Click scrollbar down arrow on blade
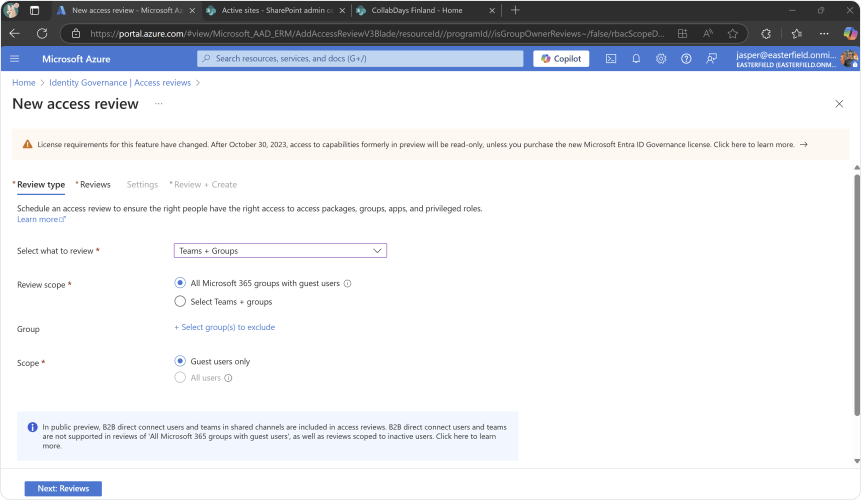This screenshot has height=500, width=861. tap(857, 461)
